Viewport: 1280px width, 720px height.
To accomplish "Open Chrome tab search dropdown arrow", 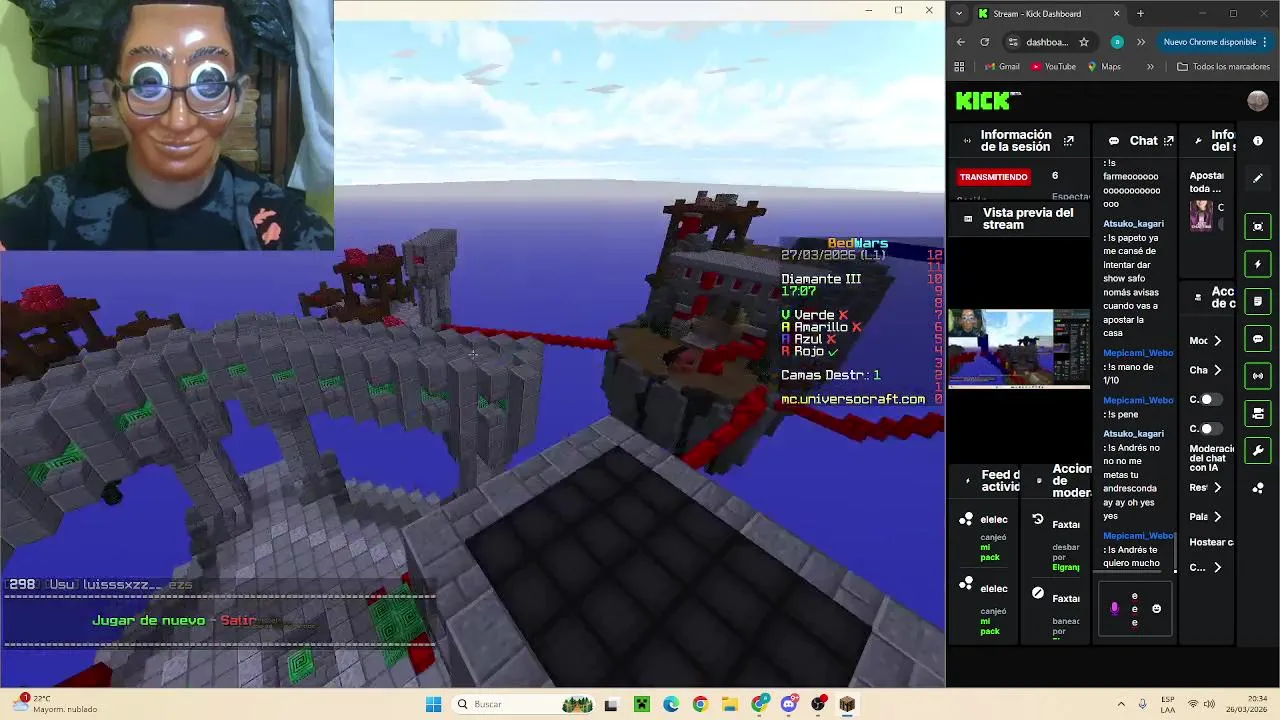I will [x=959, y=14].
